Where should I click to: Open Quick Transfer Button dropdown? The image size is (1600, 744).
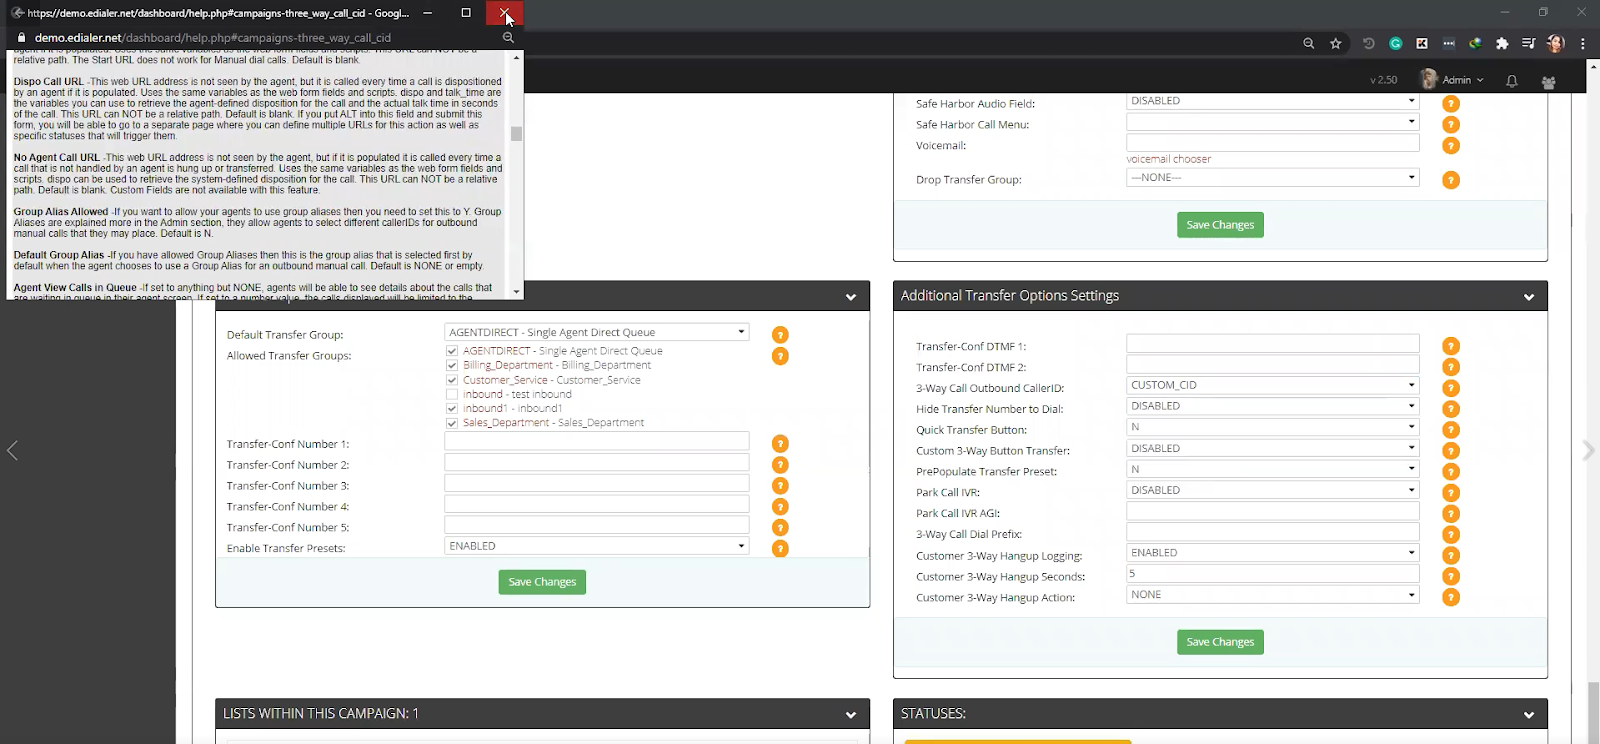(1272, 427)
